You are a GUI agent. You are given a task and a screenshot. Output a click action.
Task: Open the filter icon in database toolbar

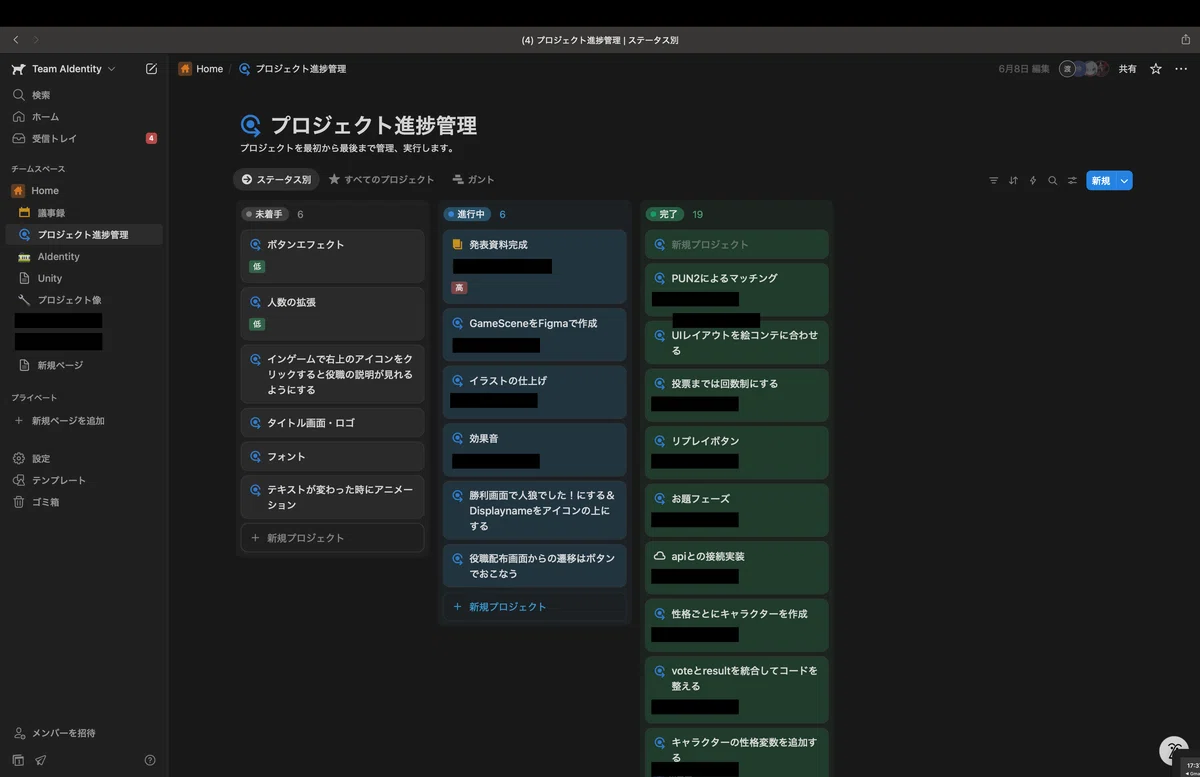pos(993,181)
